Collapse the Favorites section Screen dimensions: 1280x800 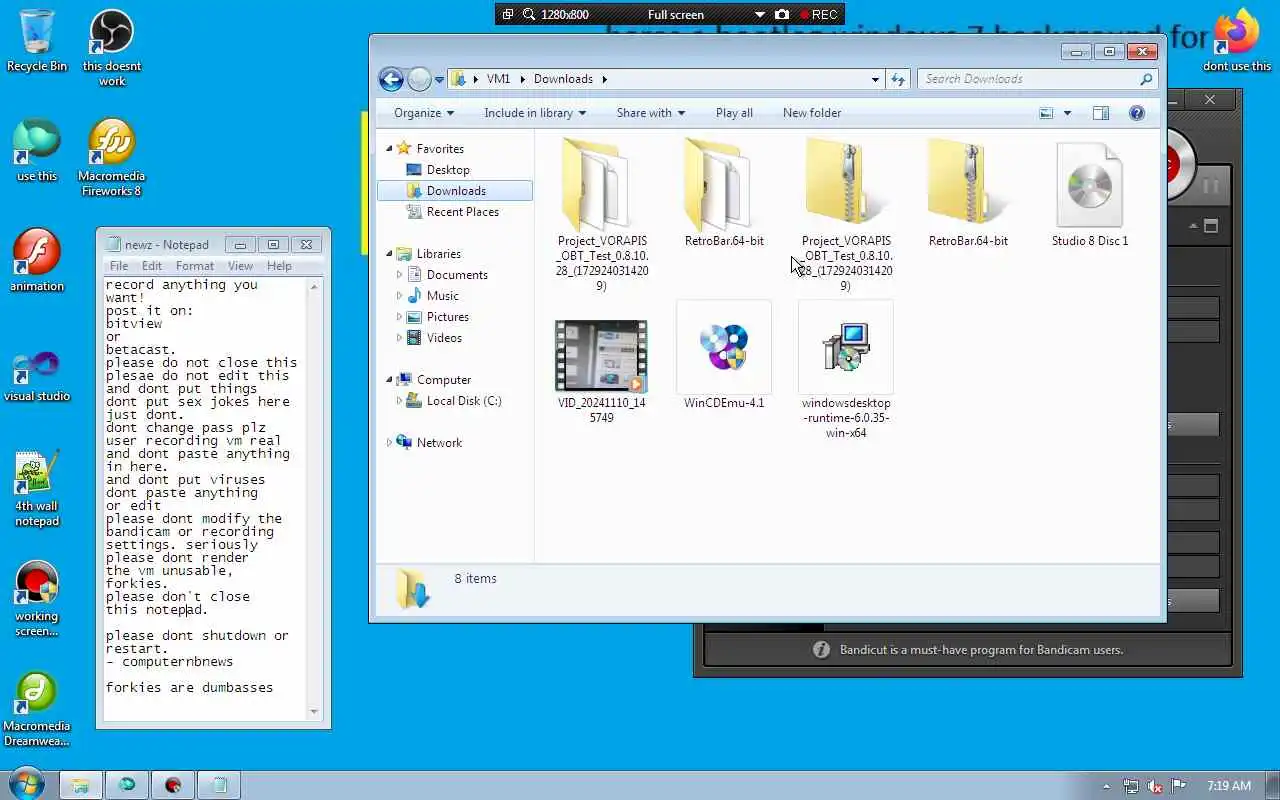click(390, 148)
